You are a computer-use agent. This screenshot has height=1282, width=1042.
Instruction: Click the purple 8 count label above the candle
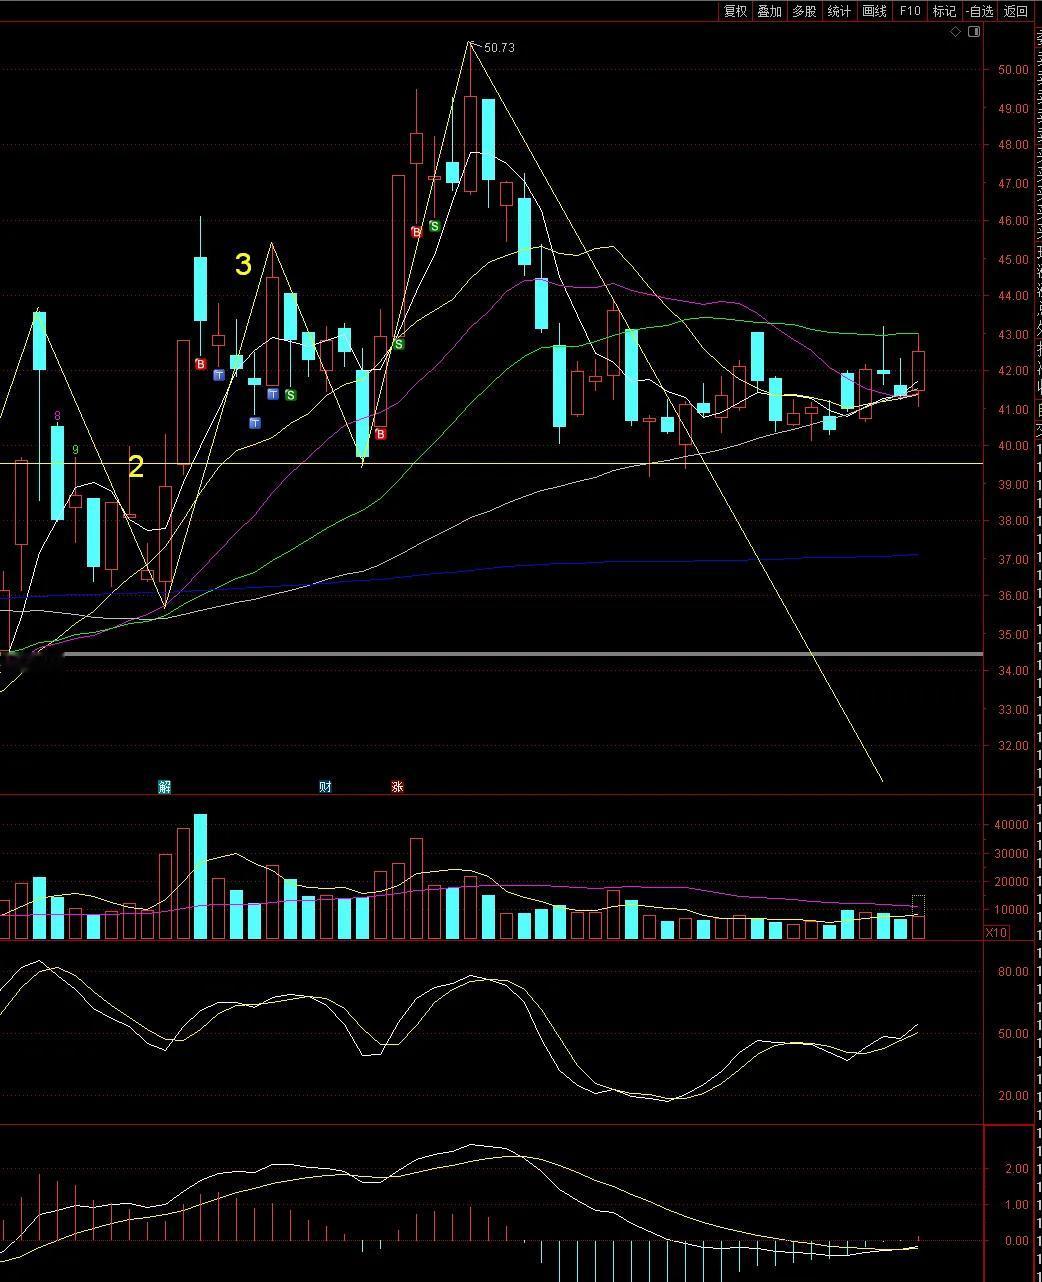point(58,416)
